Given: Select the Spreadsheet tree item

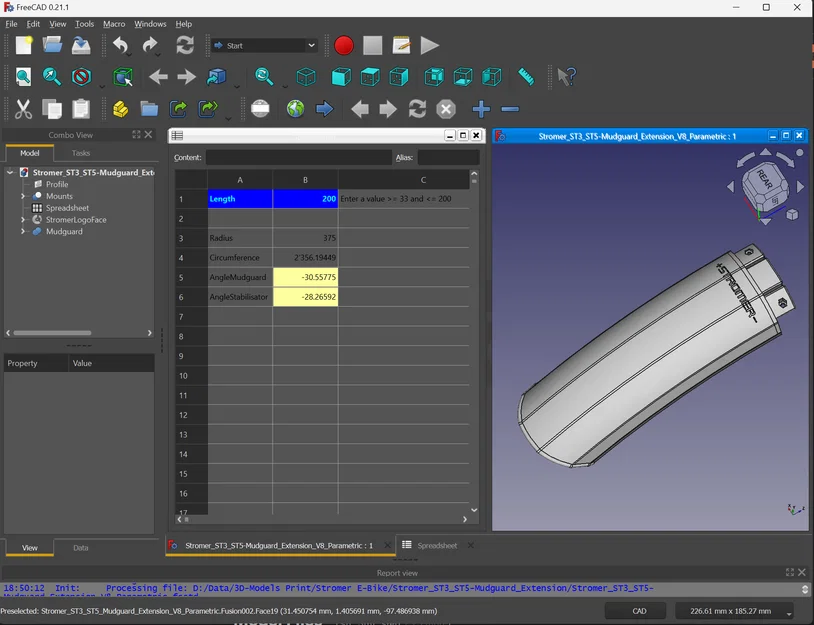Looking at the screenshot, I should [x=67, y=208].
